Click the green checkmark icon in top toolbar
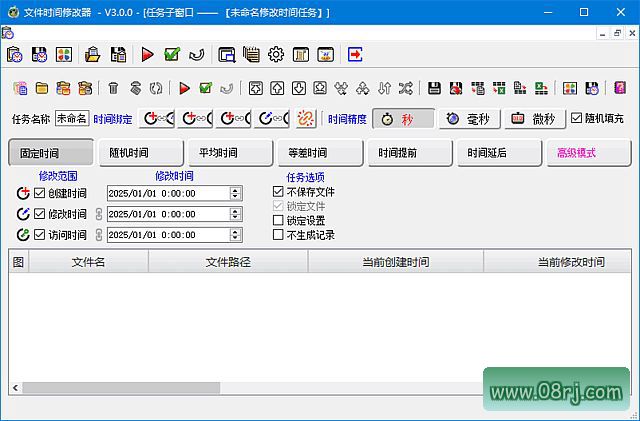Screen dimensions: 640x421 pyautogui.click(x=172, y=54)
